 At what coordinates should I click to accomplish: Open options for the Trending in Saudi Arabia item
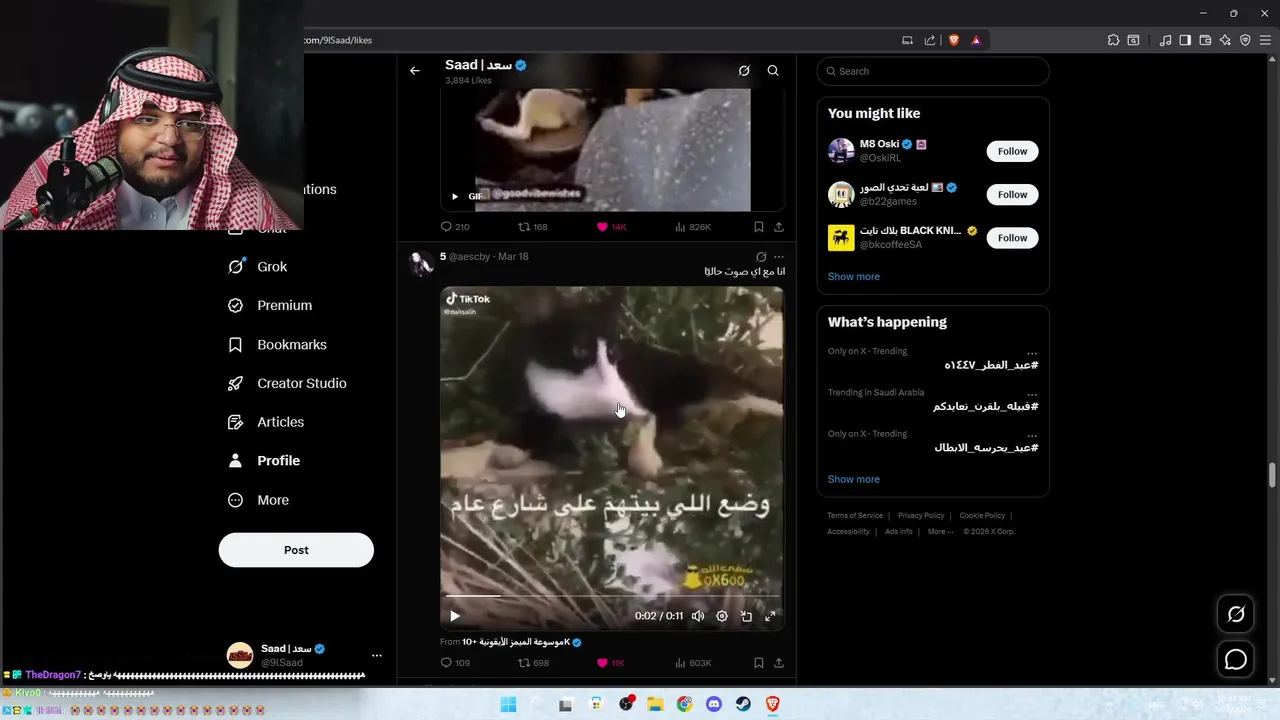coord(1032,393)
